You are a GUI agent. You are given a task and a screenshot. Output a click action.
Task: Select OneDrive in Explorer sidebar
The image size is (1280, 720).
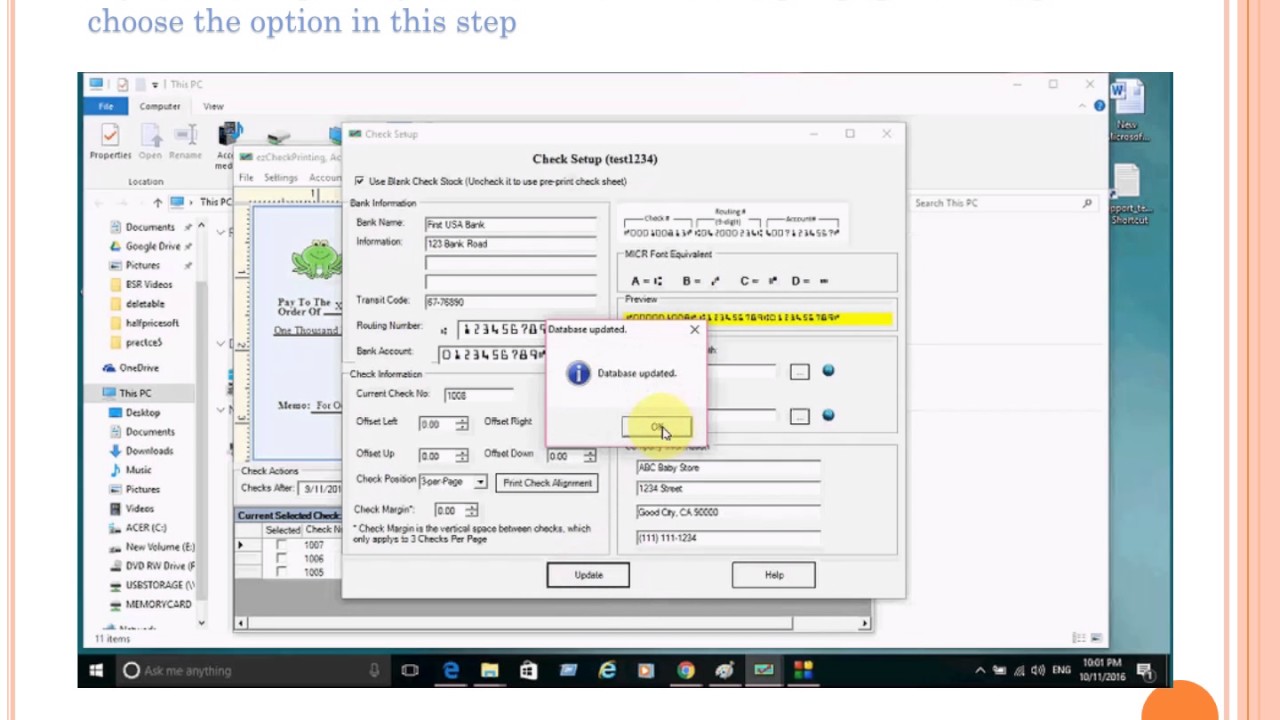tap(139, 368)
